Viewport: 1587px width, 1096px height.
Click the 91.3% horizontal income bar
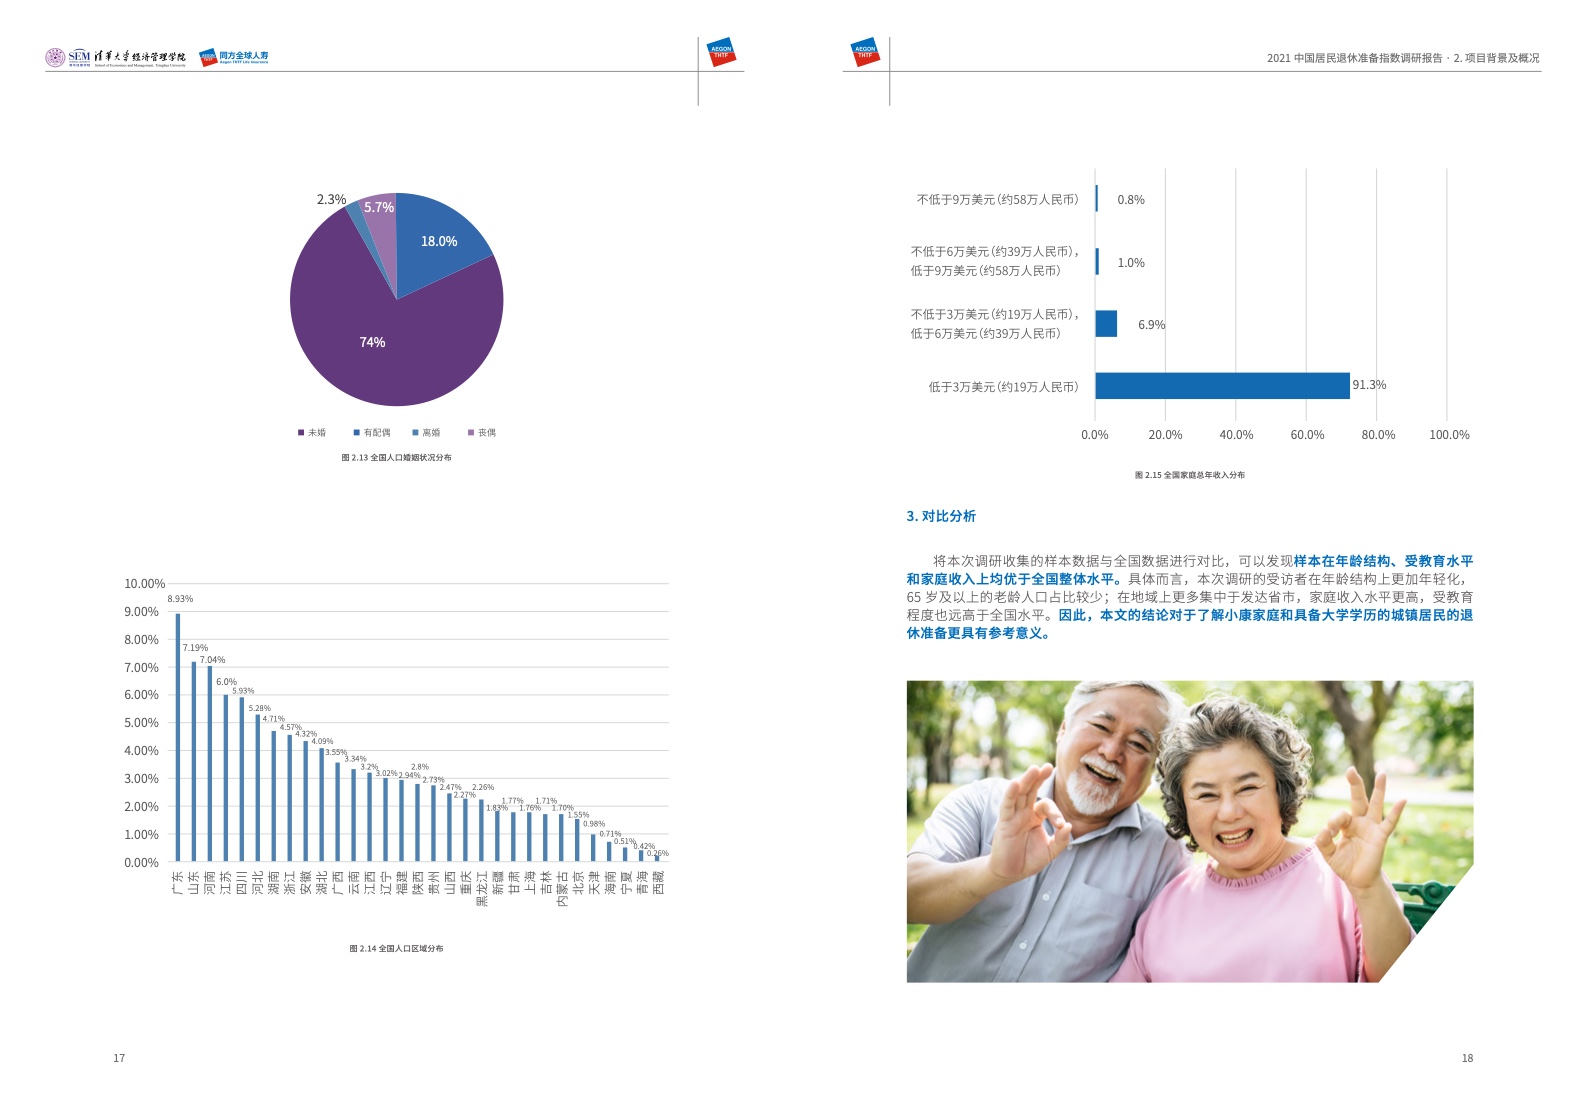(x=1221, y=386)
